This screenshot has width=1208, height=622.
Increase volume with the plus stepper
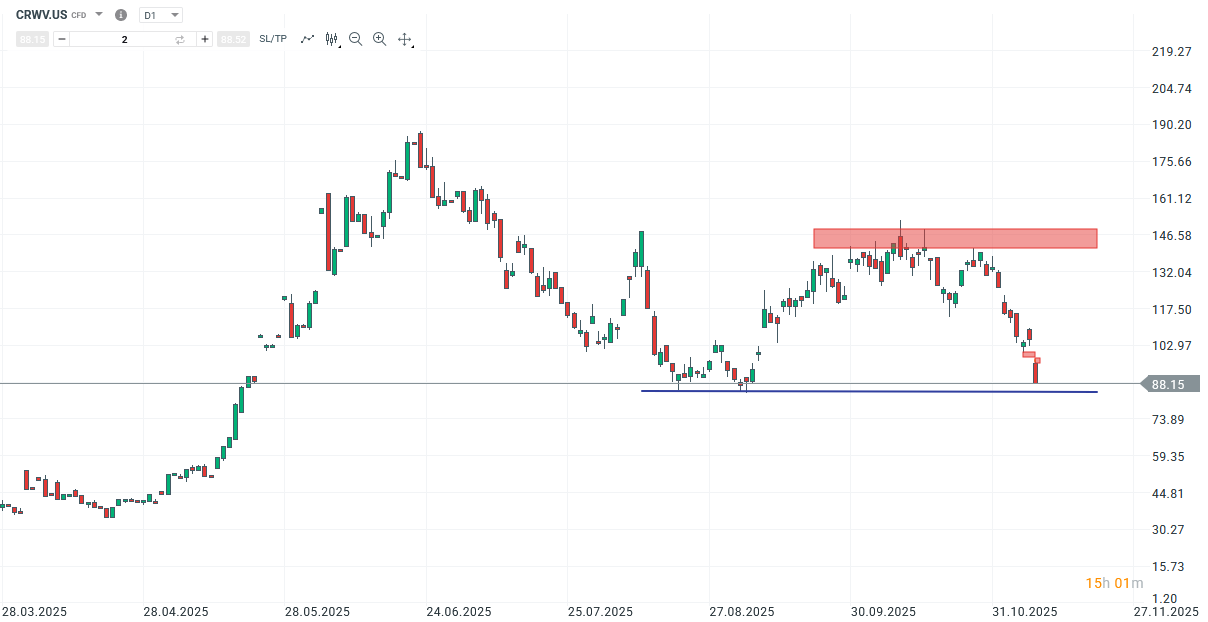(x=204, y=38)
